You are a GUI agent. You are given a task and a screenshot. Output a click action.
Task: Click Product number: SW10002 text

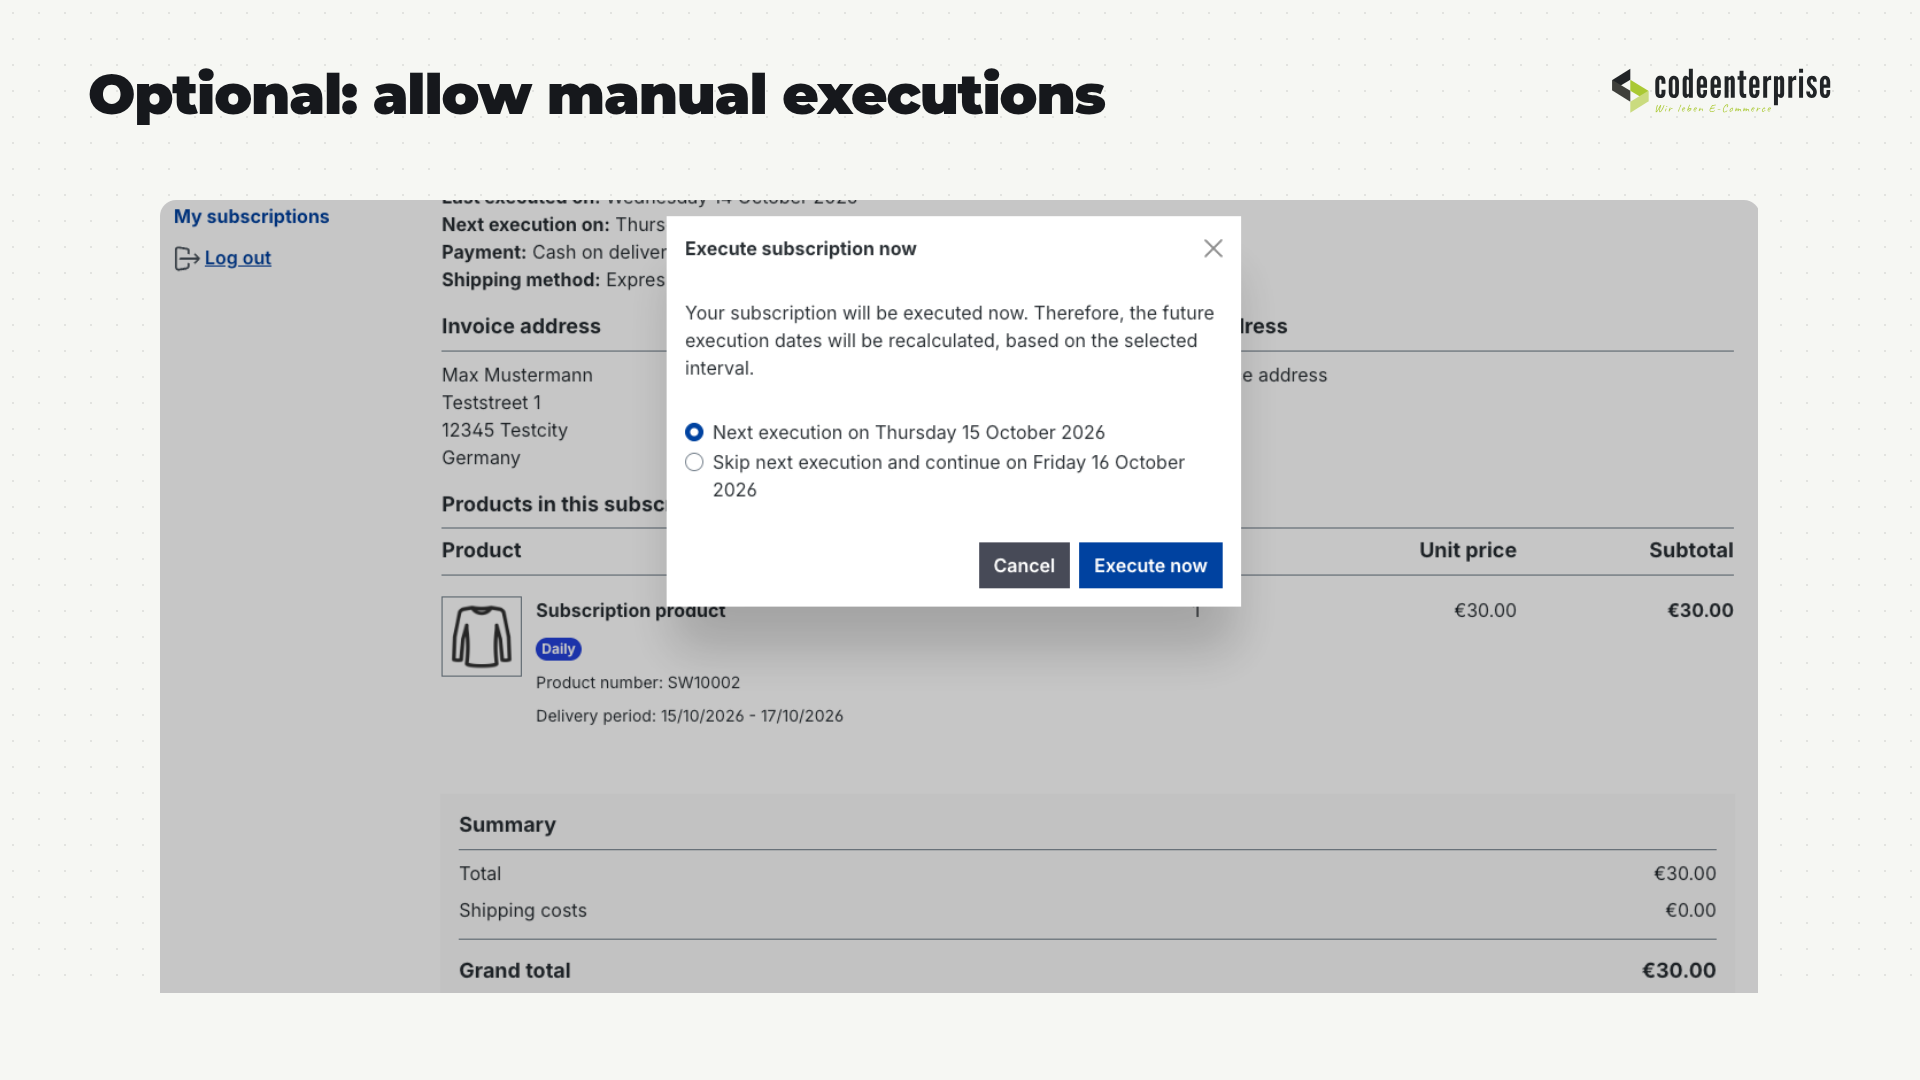coord(638,682)
